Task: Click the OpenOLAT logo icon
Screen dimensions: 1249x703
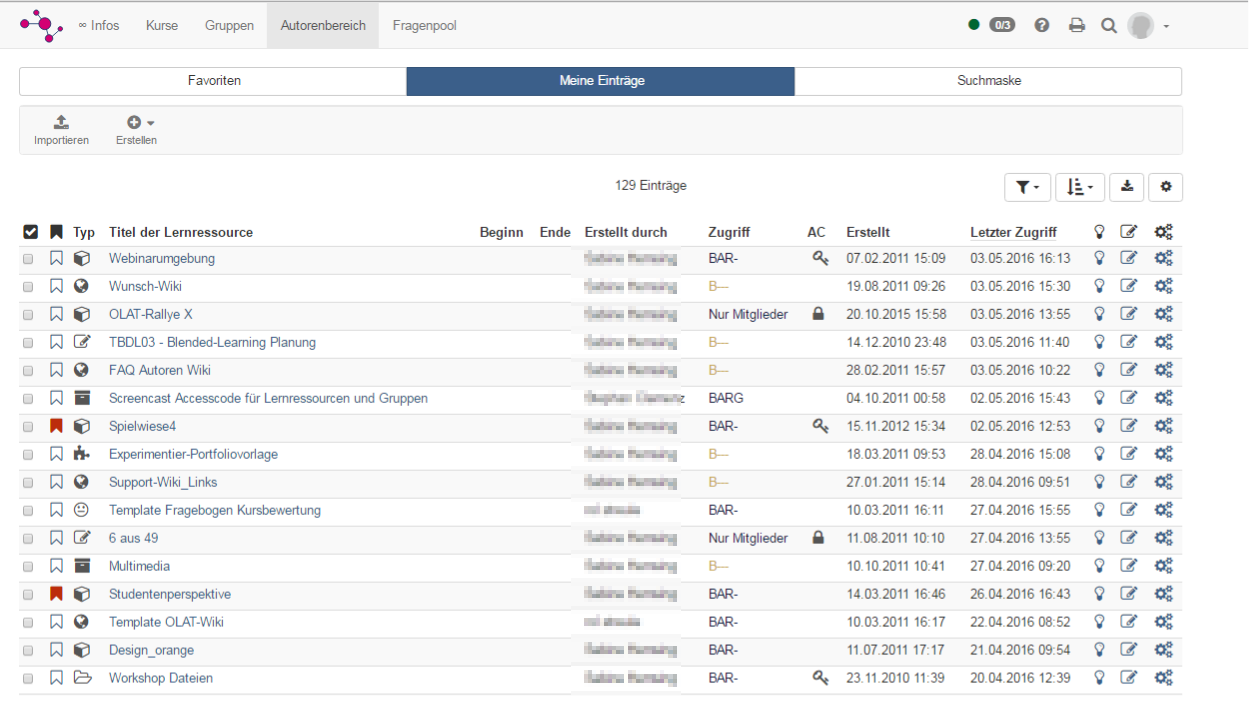Action: tap(41, 25)
